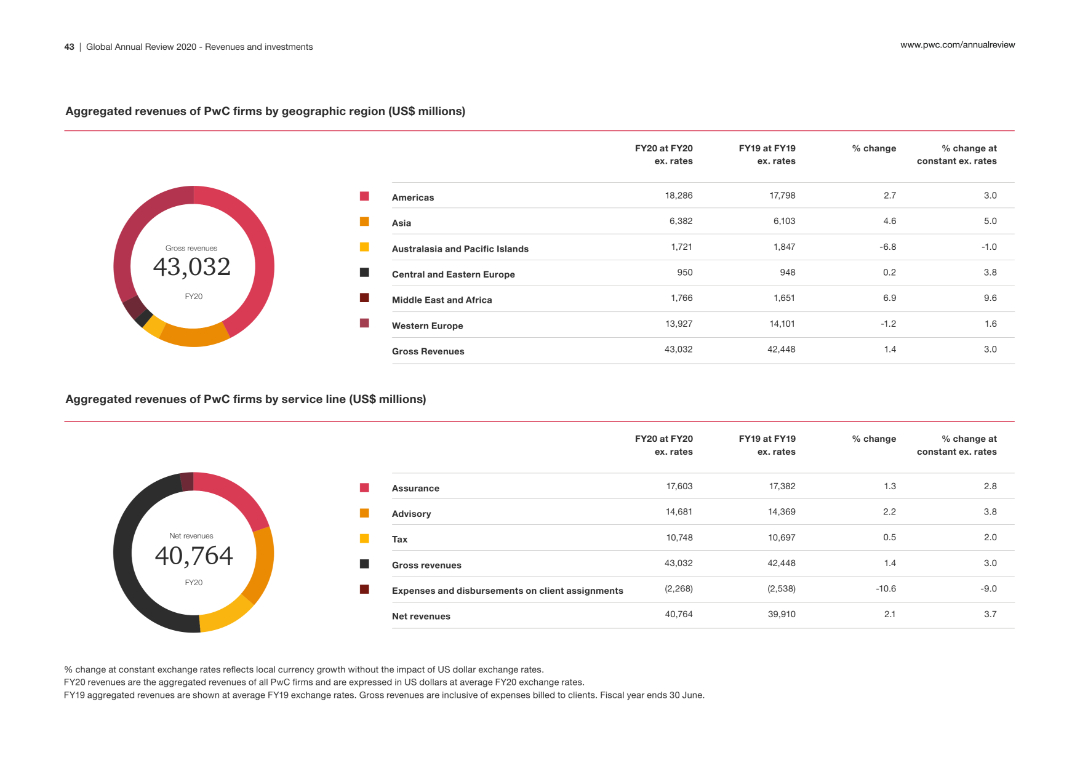Click the heading about revenues by service line
1080x763 pixels.
(x=245, y=399)
